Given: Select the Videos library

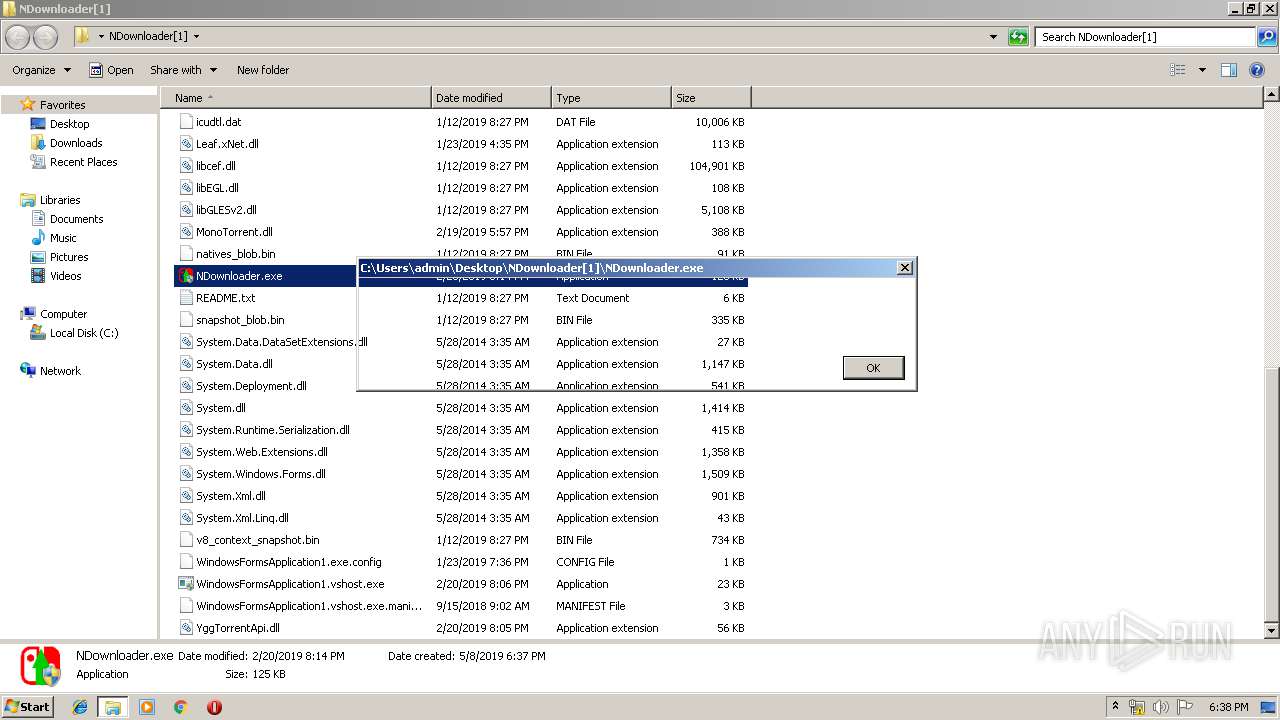Looking at the screenshot, I should tap(65, 276).
